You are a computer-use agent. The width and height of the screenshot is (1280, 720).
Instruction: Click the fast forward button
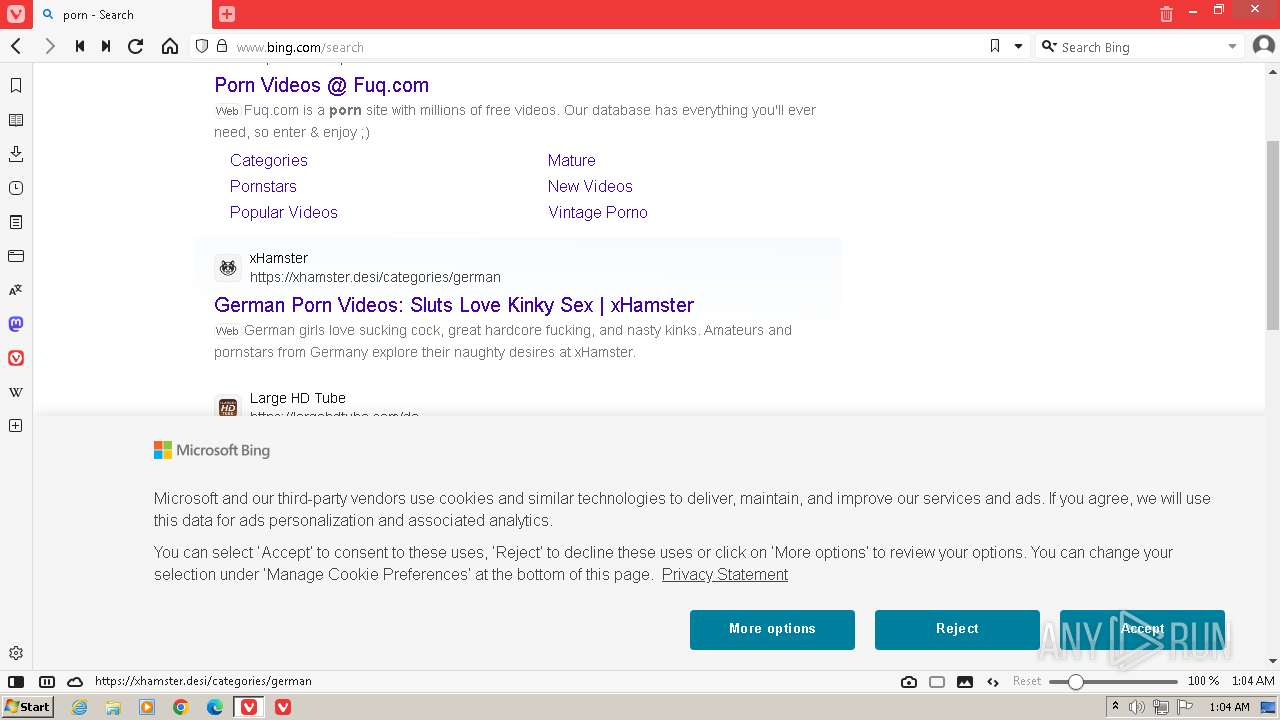pyautogui.click(x=106, y=46)
